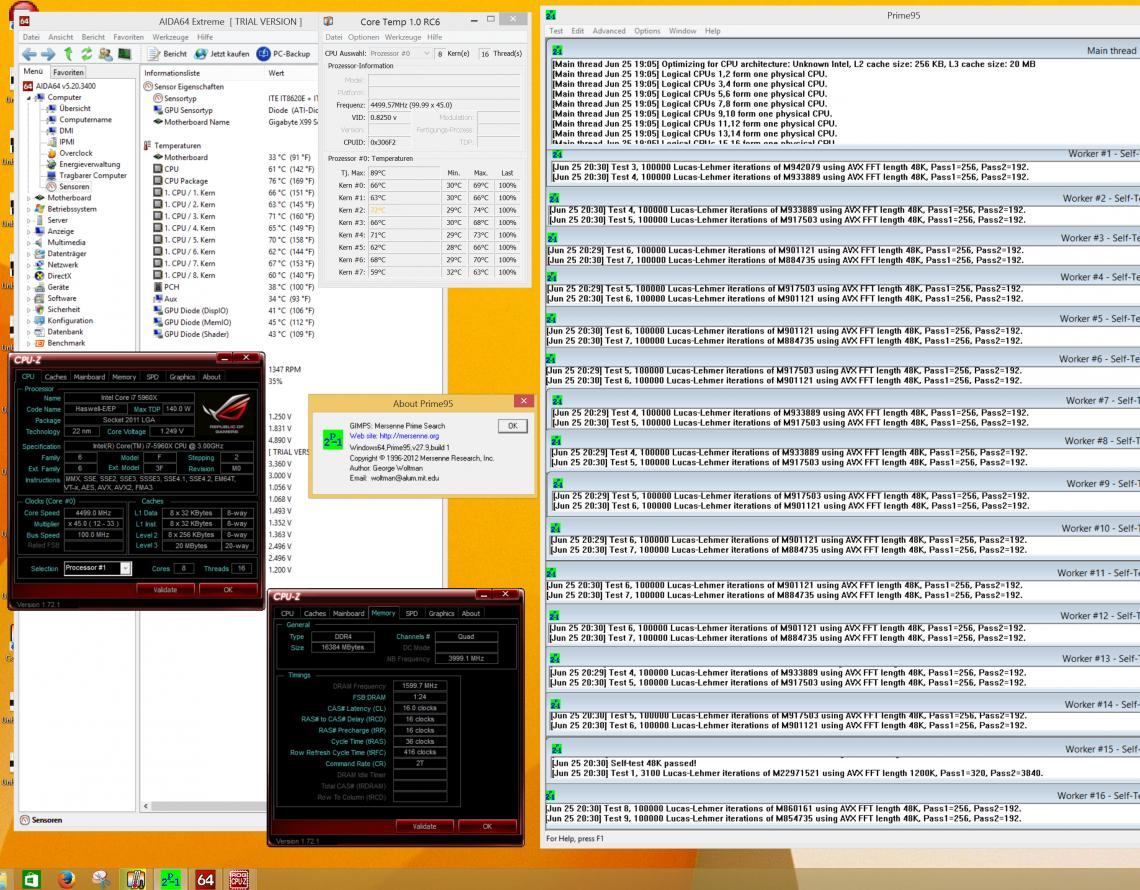Image resolution: width=1140 pixels, height=890 pixels.
Task: Select GPU Diode (Shader) row
Action: [x=233, y=334]
